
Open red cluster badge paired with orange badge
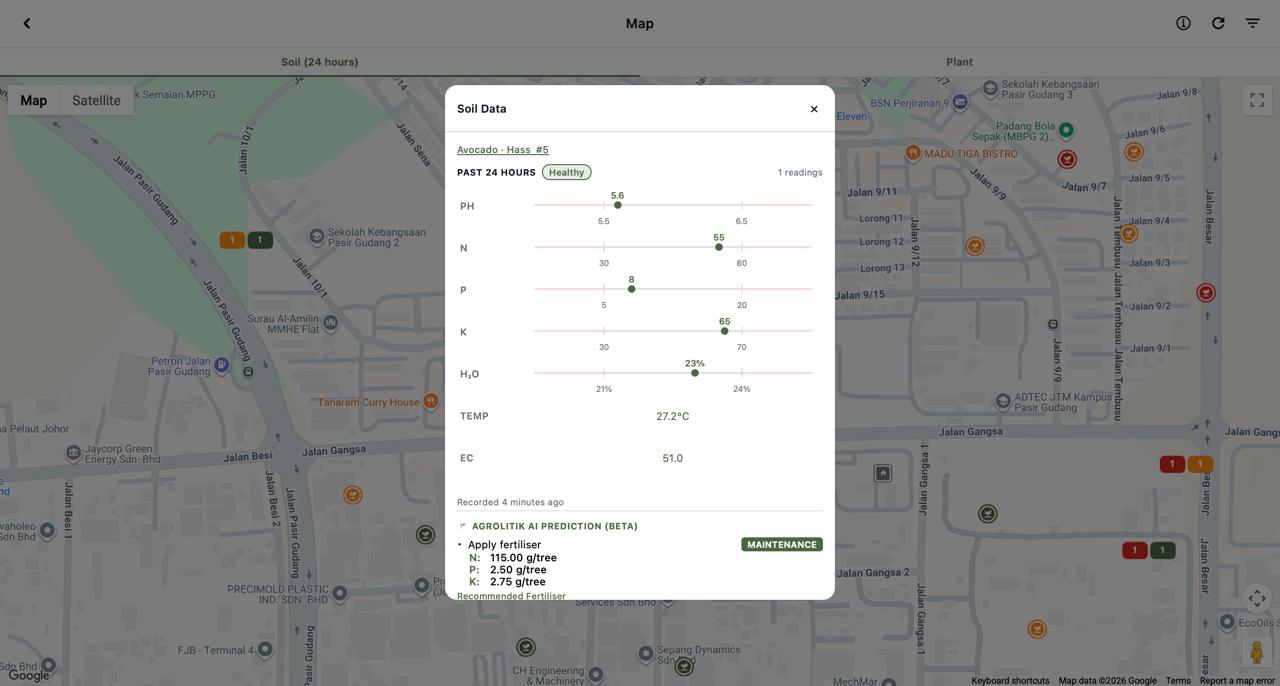pos(1172,464)
